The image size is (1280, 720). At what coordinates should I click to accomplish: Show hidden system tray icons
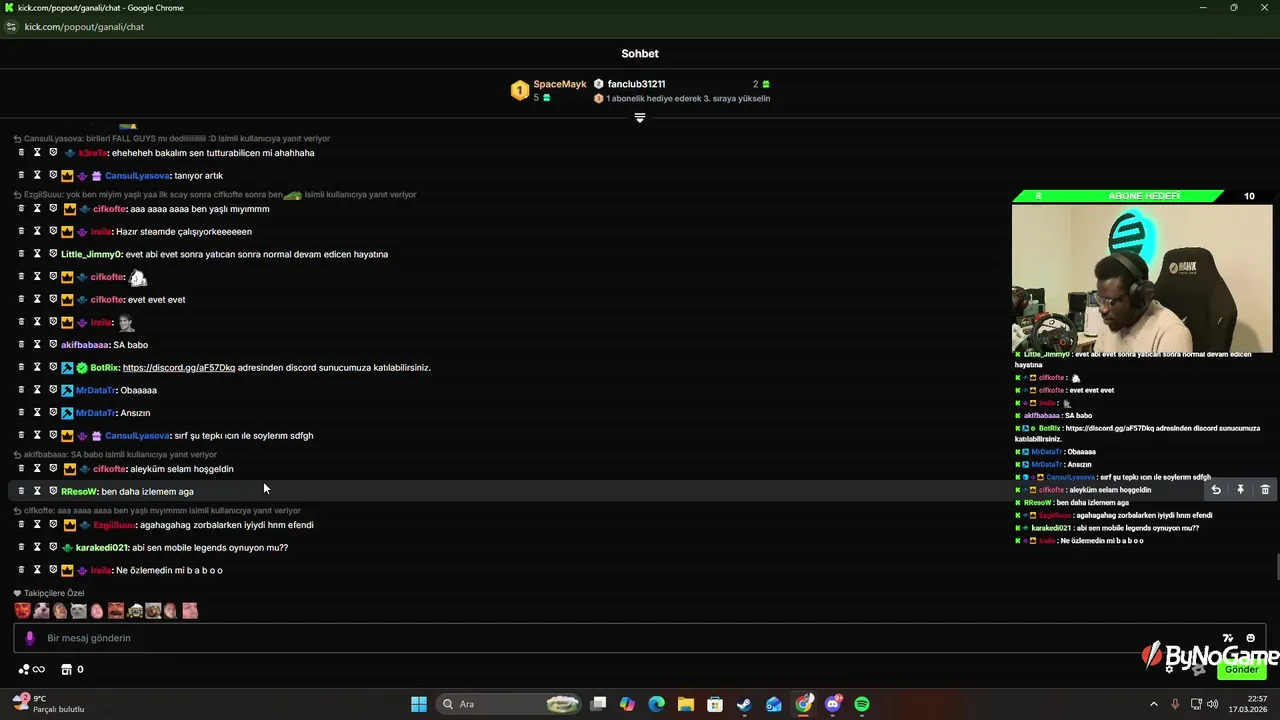pyautogui.click(x=1153, y=704)
